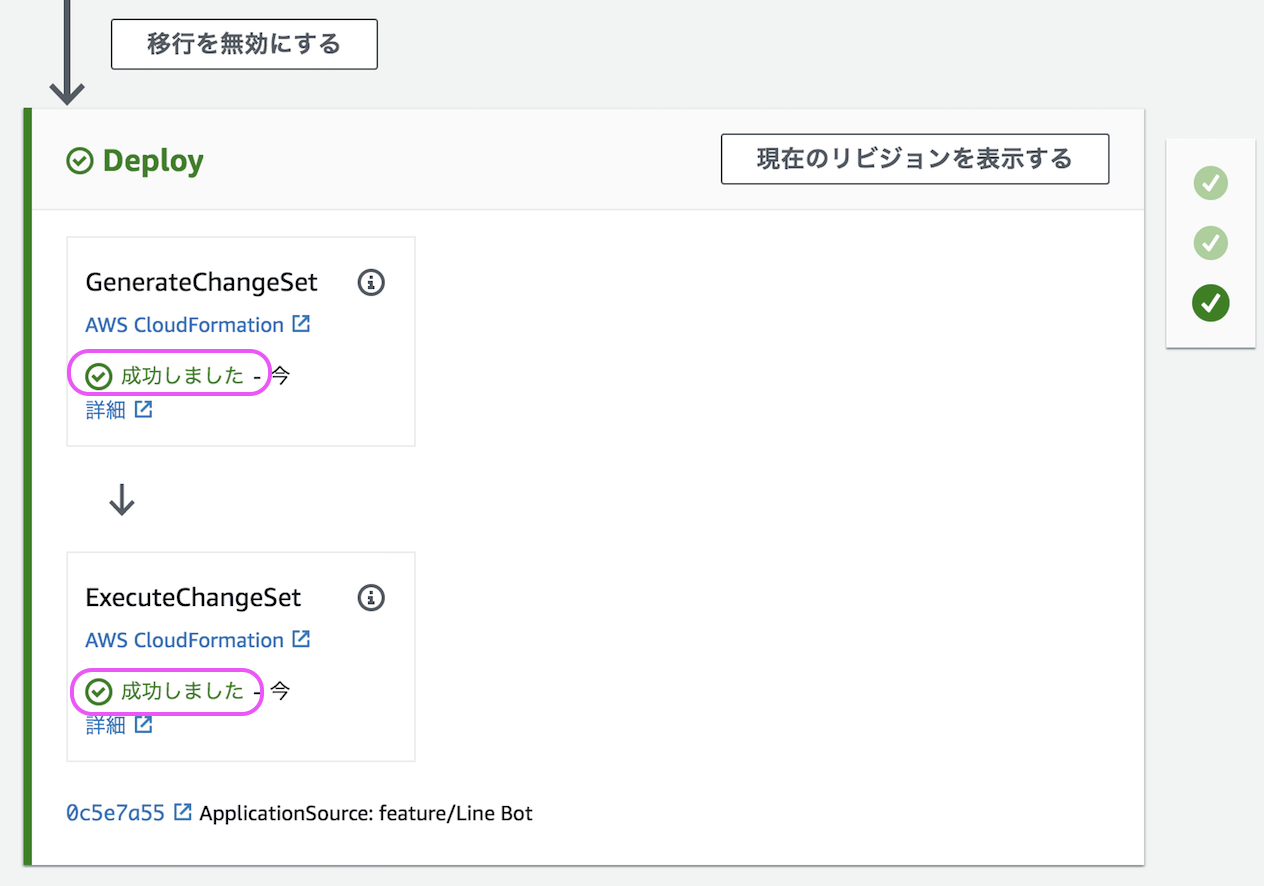1264x886 pixels.
Task: Click ExecuteChangeSet success status check icon
Action: coord(99,691)
